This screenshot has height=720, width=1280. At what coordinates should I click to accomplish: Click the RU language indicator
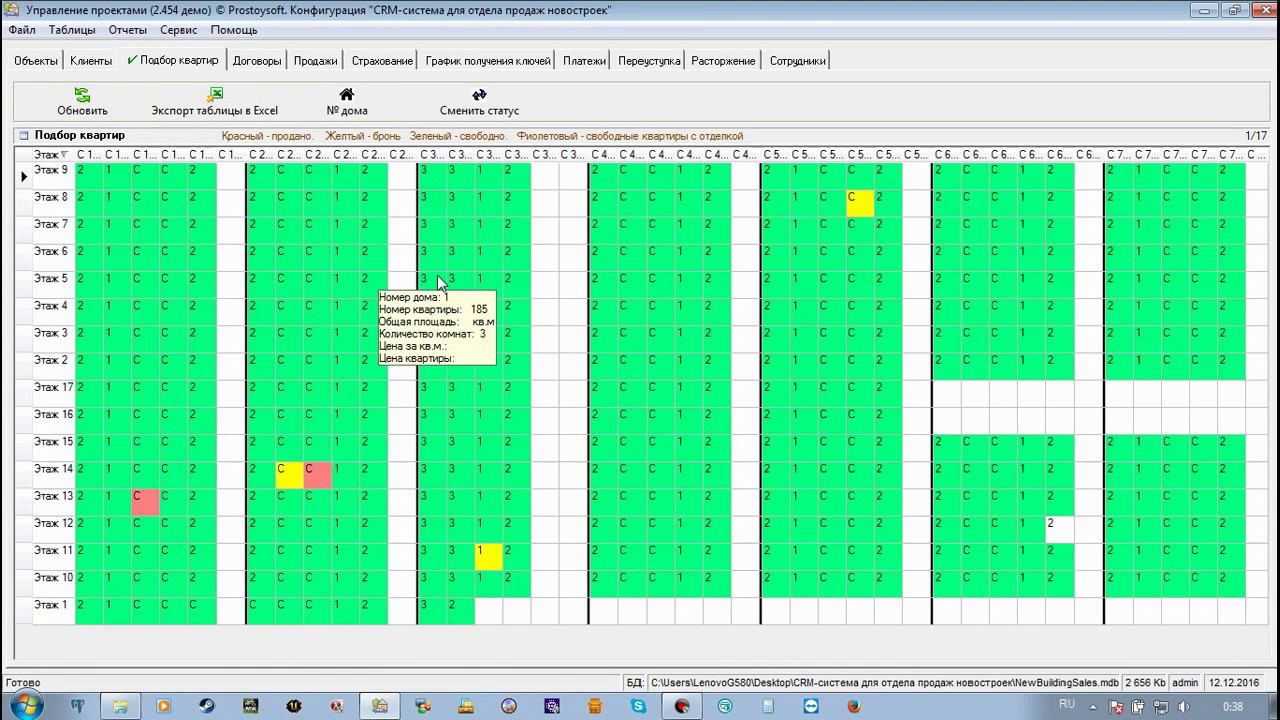[x=1066, y=703]
